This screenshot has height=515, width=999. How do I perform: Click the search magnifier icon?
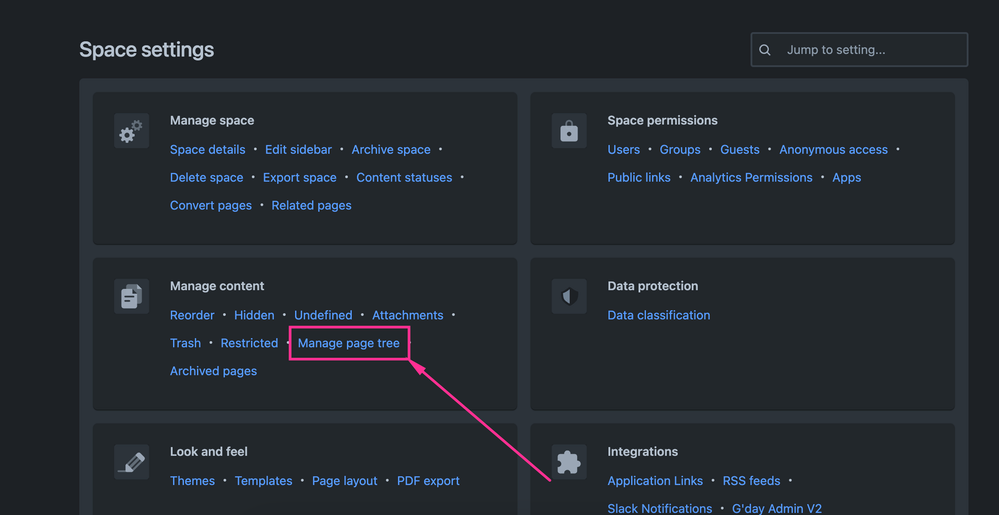(x=765, y=50)
